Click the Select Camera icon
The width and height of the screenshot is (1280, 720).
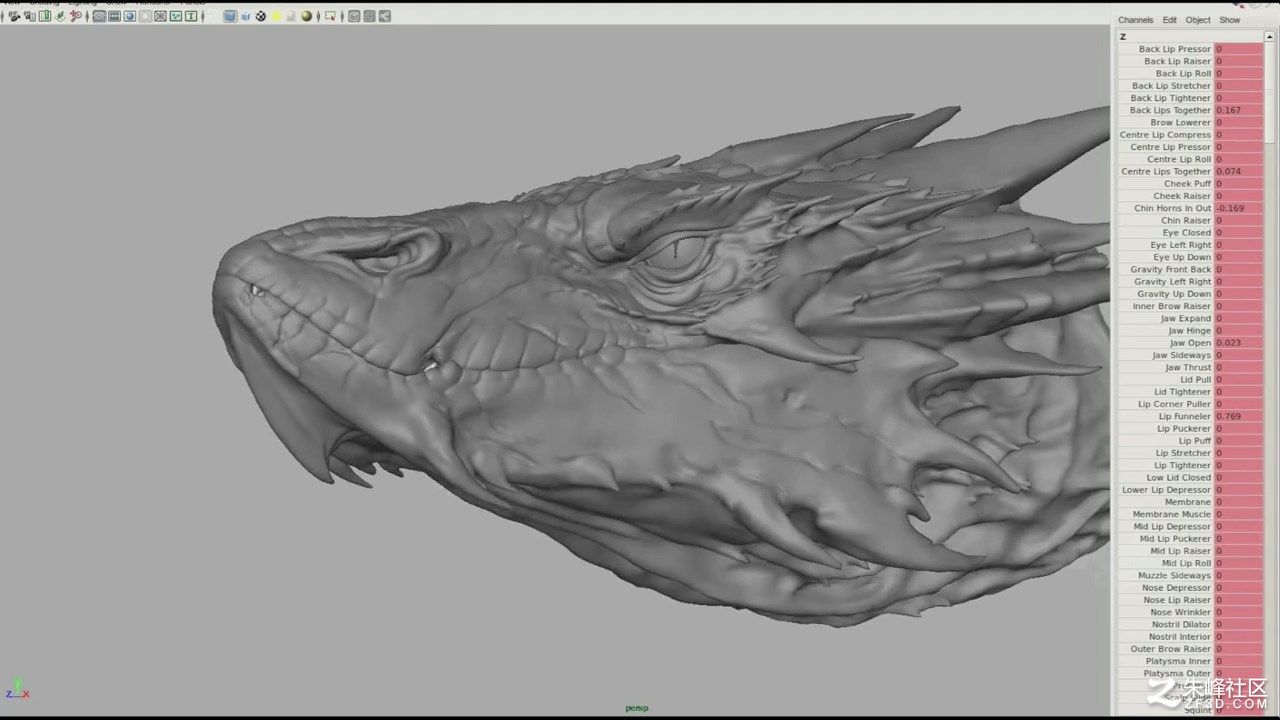(14, 16)
